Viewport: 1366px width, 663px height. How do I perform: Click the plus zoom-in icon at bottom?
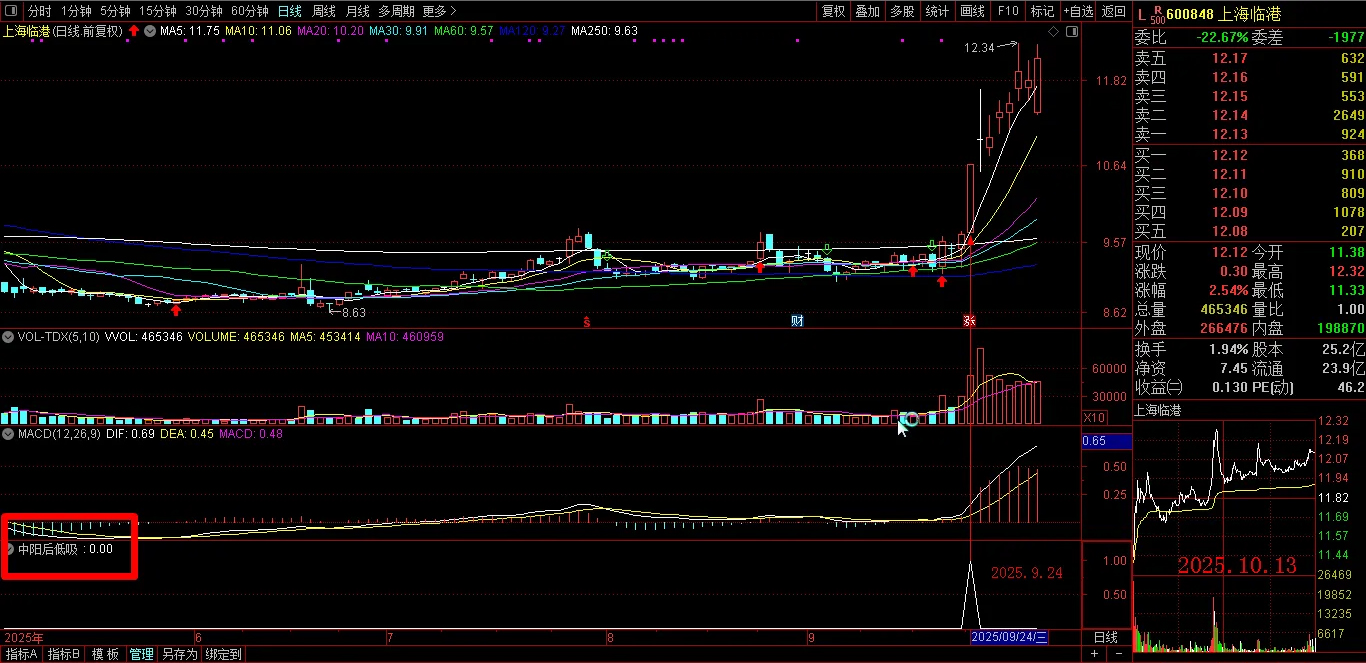(1092, 654)
